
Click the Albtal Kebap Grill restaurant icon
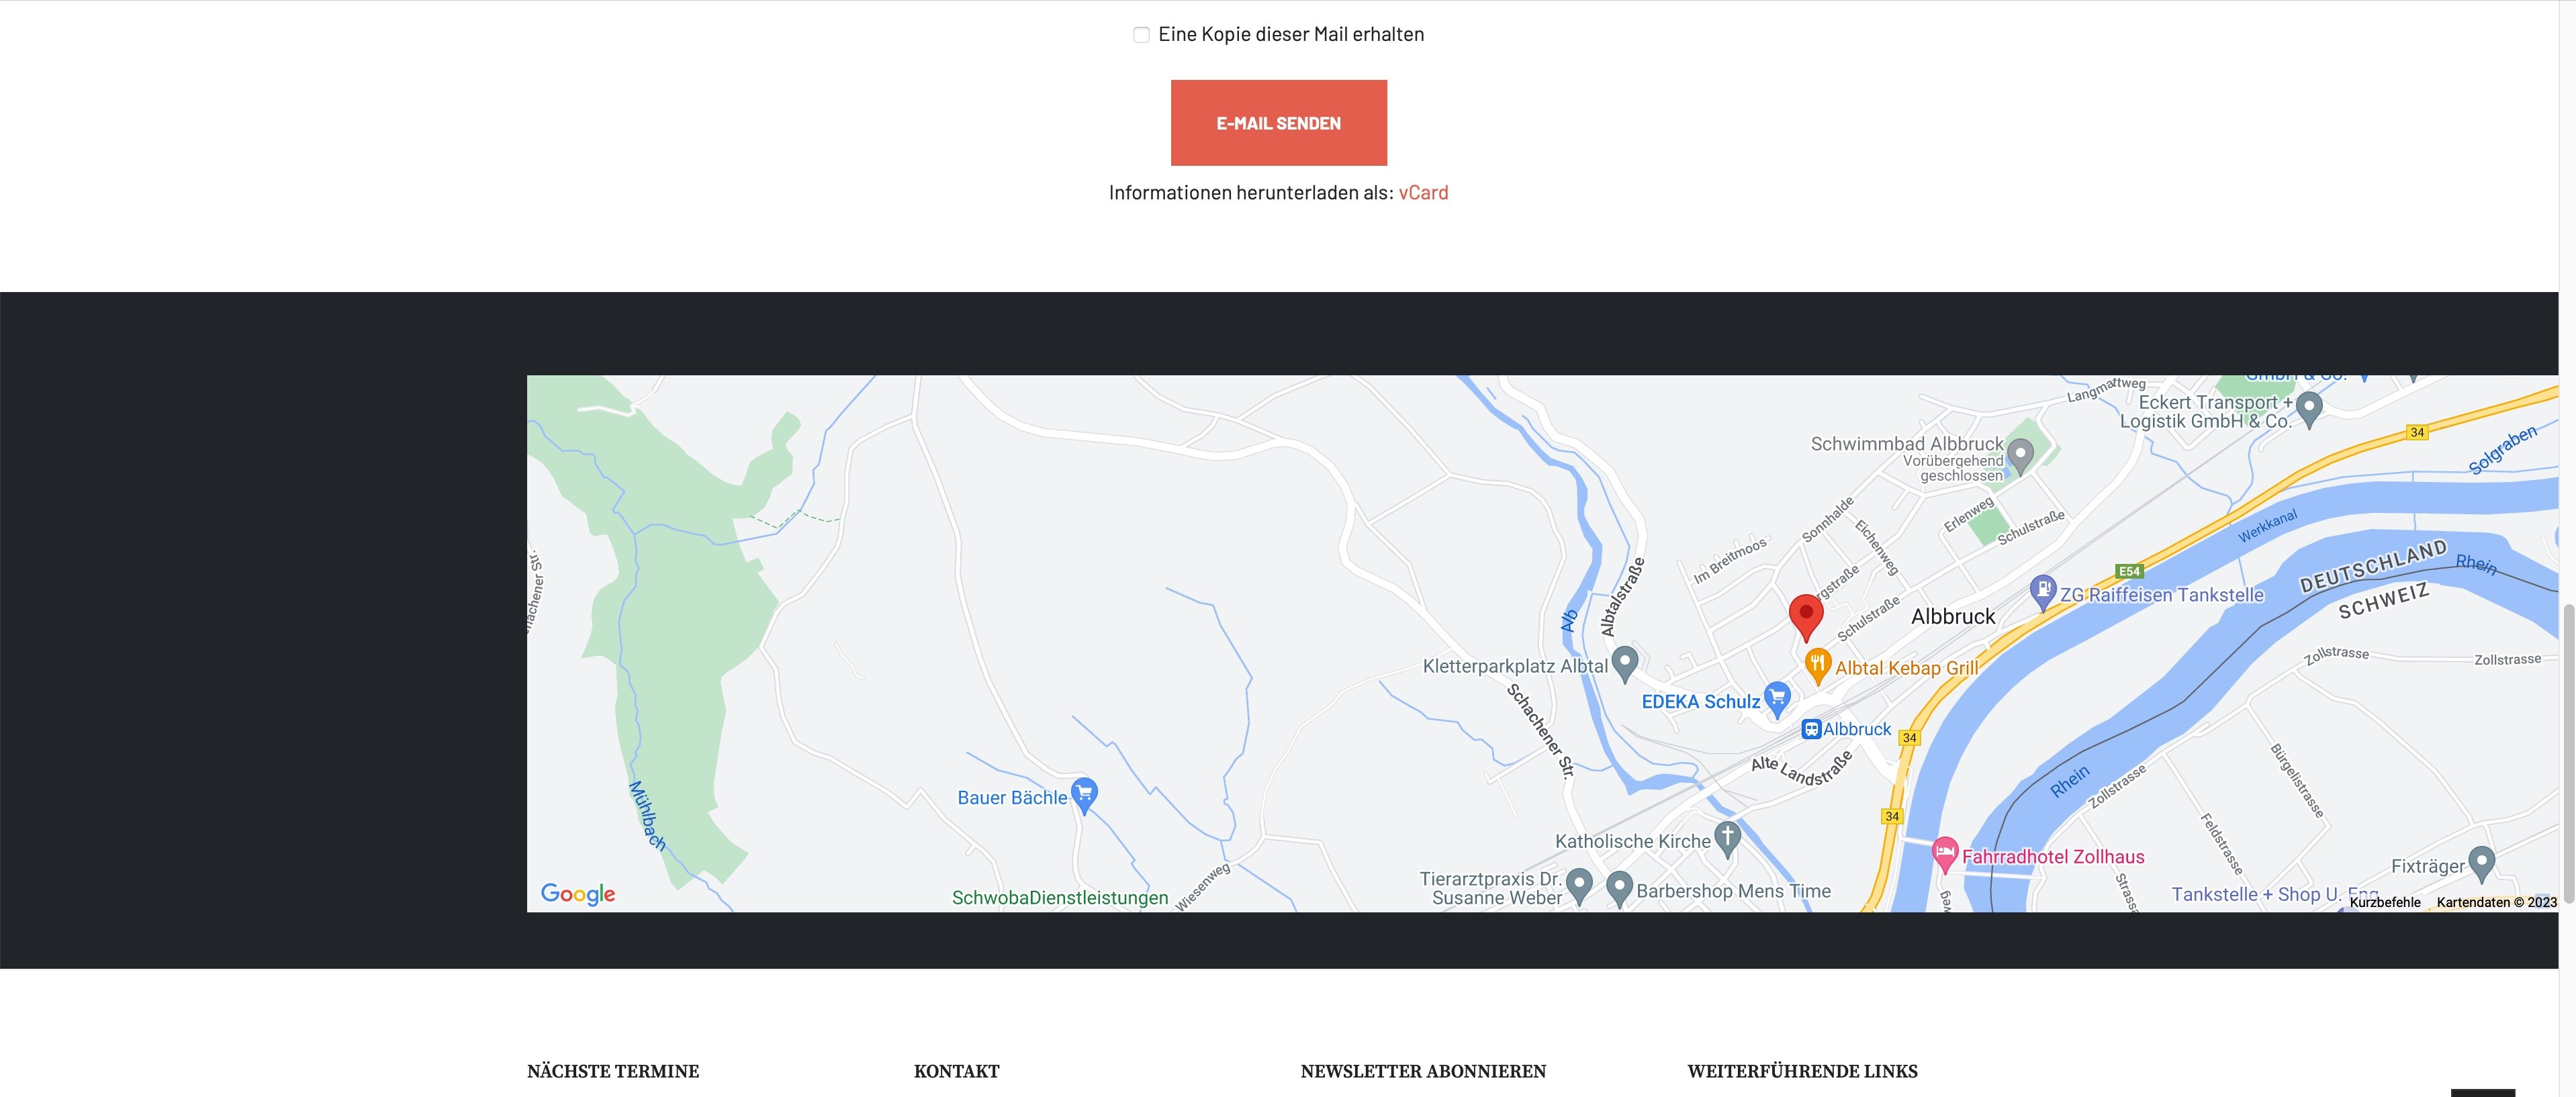(x=1817, y=663)
